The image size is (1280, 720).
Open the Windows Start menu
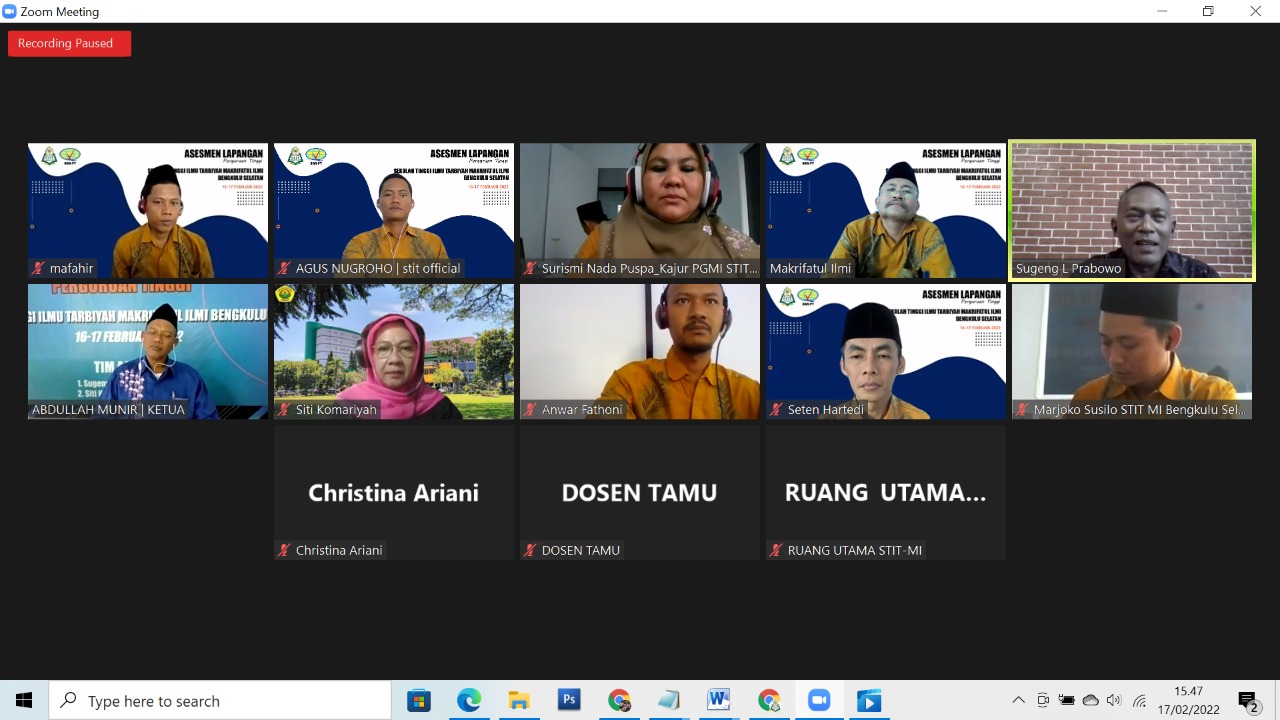click(x=24, y=701)
